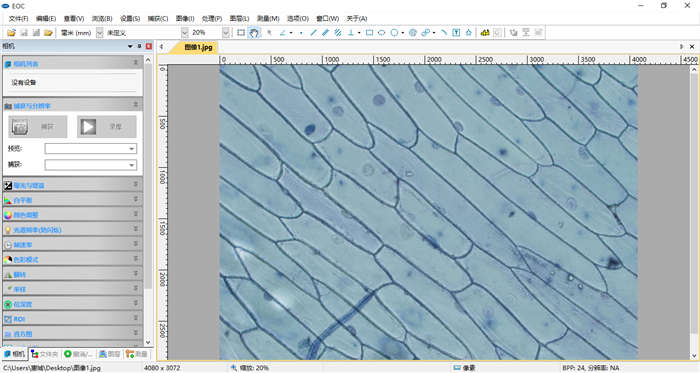
Task: Open the 预览 resolution combo box
Action: (x=91, y=149)
